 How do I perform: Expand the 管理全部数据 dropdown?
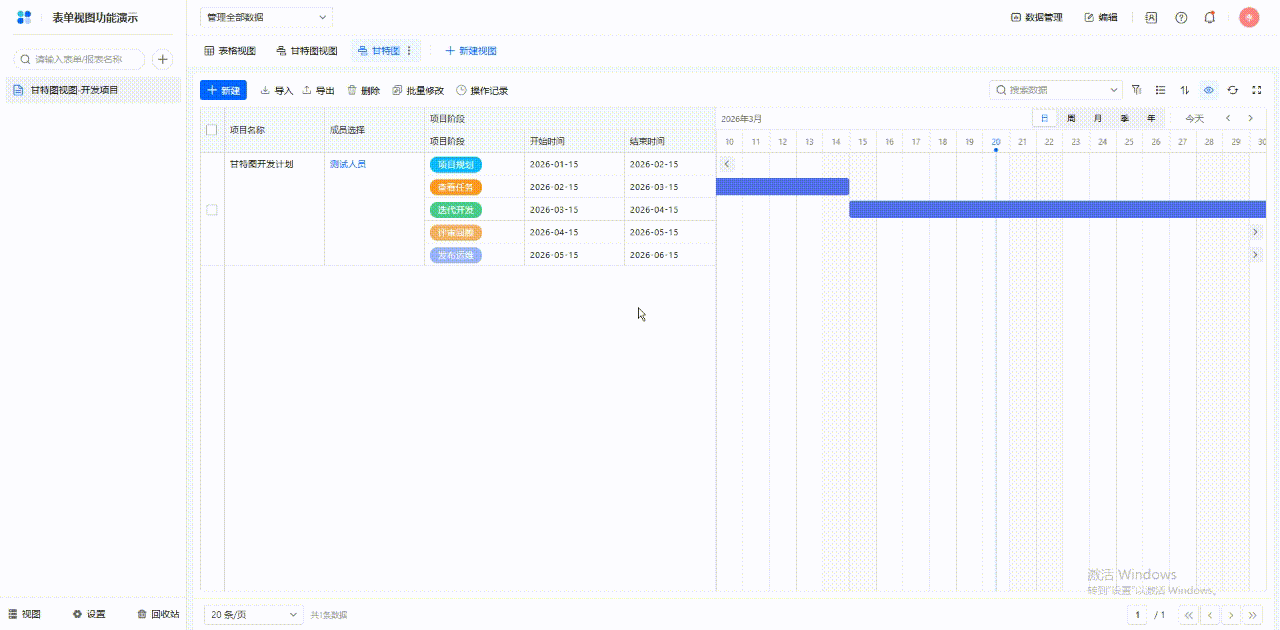click(x=266, y=17)
